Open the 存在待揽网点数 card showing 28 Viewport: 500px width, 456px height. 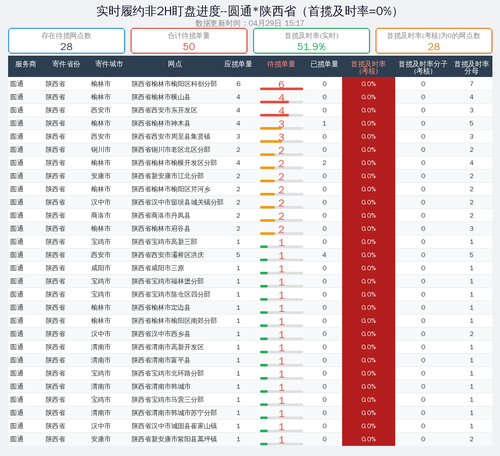(x=66, y=41)
